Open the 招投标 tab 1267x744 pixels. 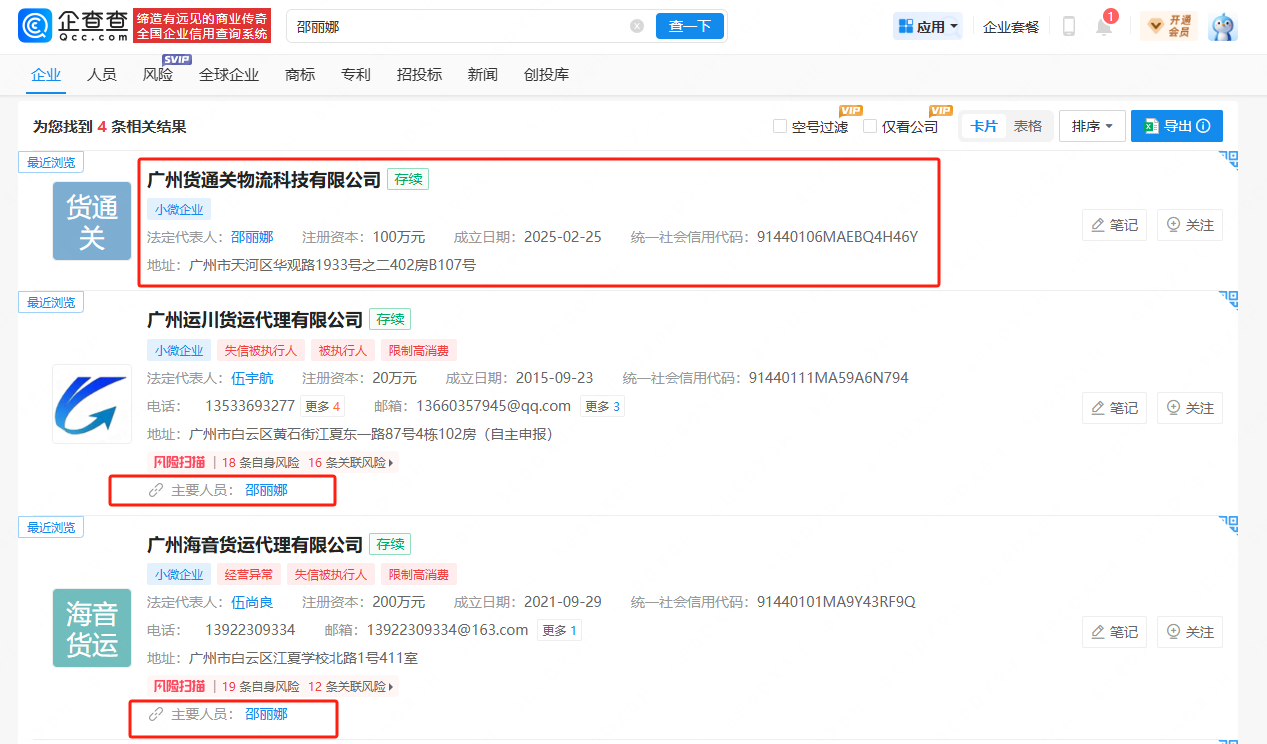click(420, 74)
